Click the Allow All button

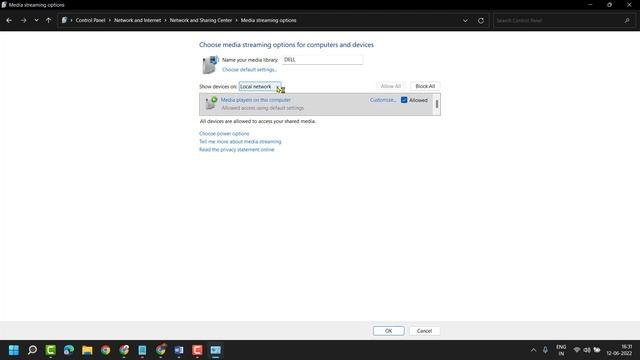pos(391,86)
